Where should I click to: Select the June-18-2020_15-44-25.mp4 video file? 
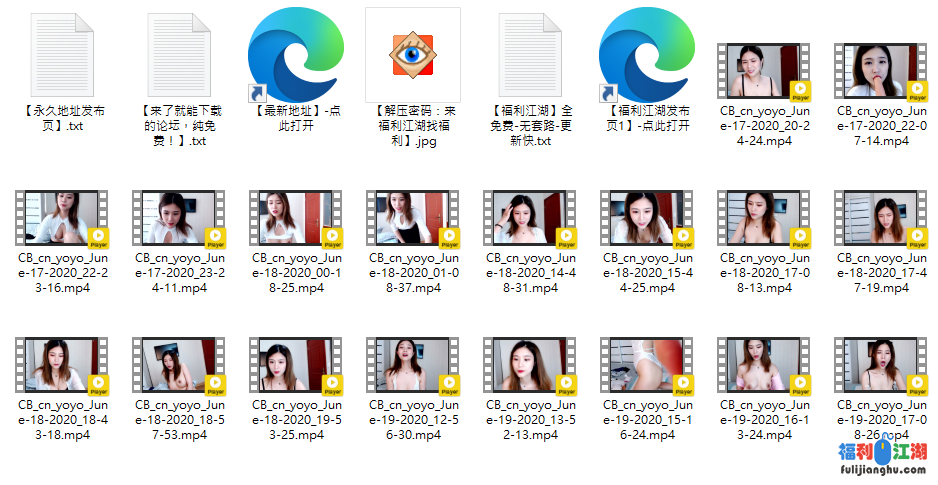(646, 218)
